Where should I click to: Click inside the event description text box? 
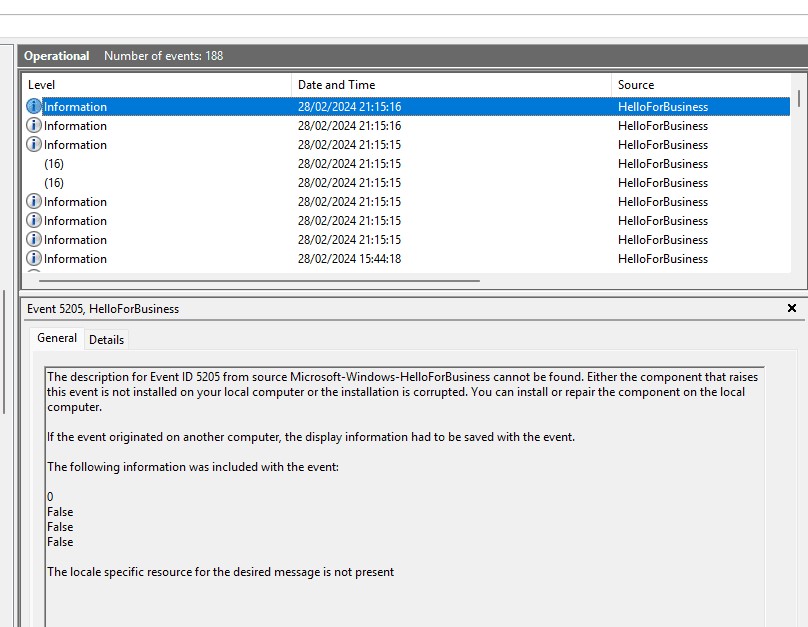405,495
